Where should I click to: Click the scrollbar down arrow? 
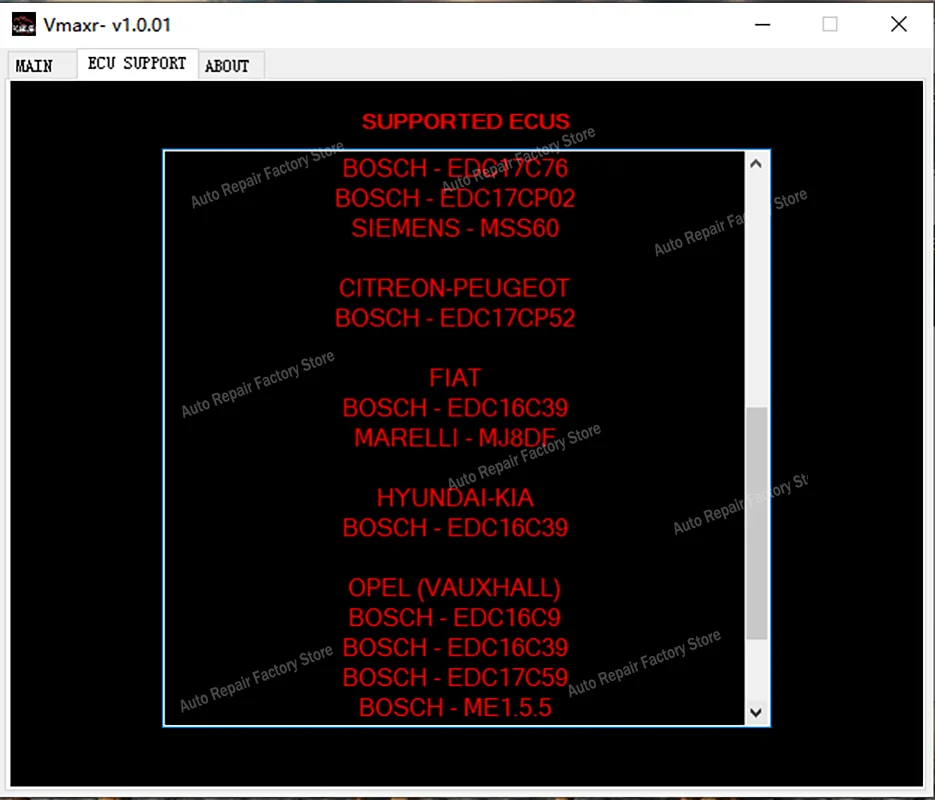pyautogui.click(x=756, y=712)
